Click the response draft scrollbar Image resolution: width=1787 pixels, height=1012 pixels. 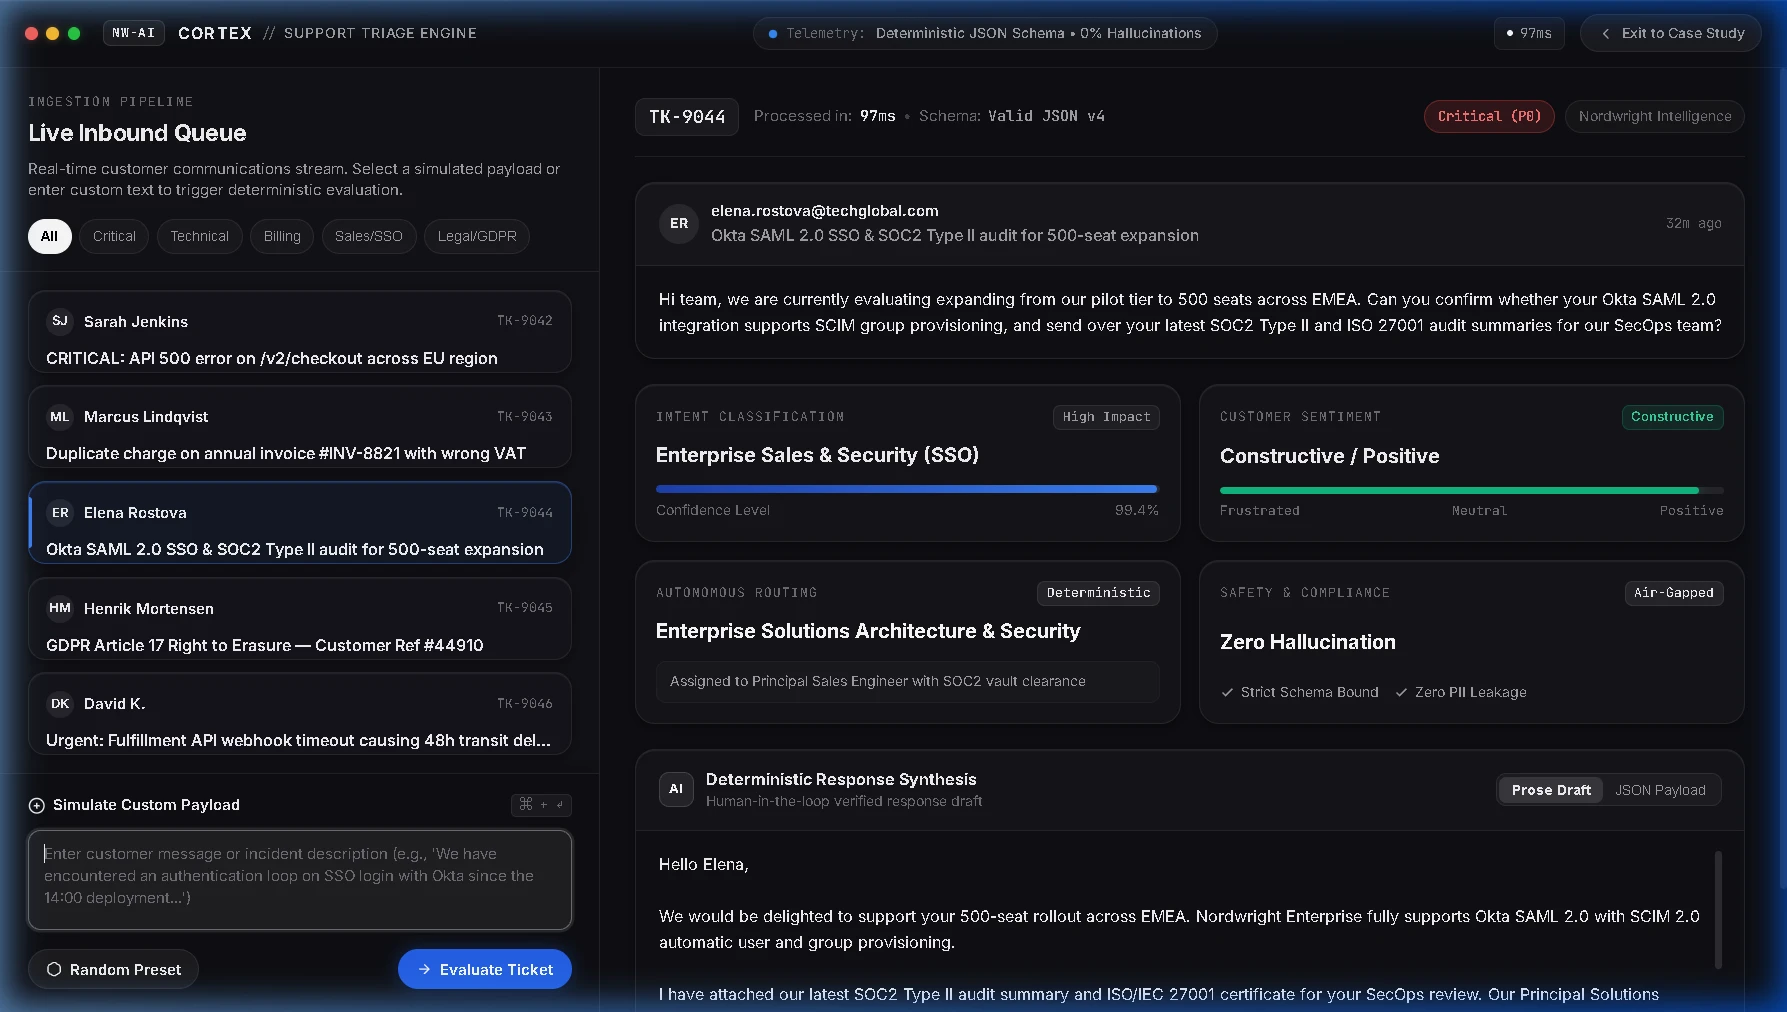point(1718,909)
